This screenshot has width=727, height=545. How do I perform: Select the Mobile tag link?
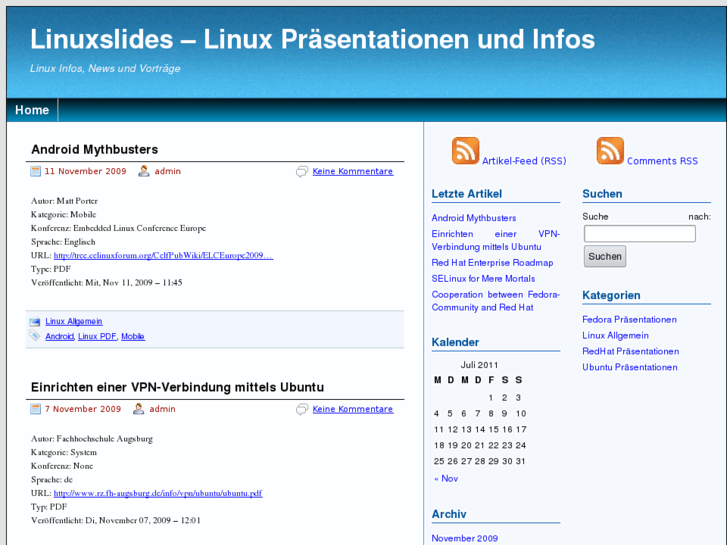(133, 336)
